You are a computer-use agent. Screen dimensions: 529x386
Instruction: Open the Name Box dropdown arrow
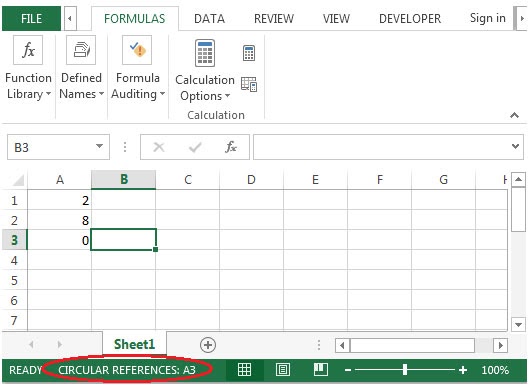coord(99,146)
